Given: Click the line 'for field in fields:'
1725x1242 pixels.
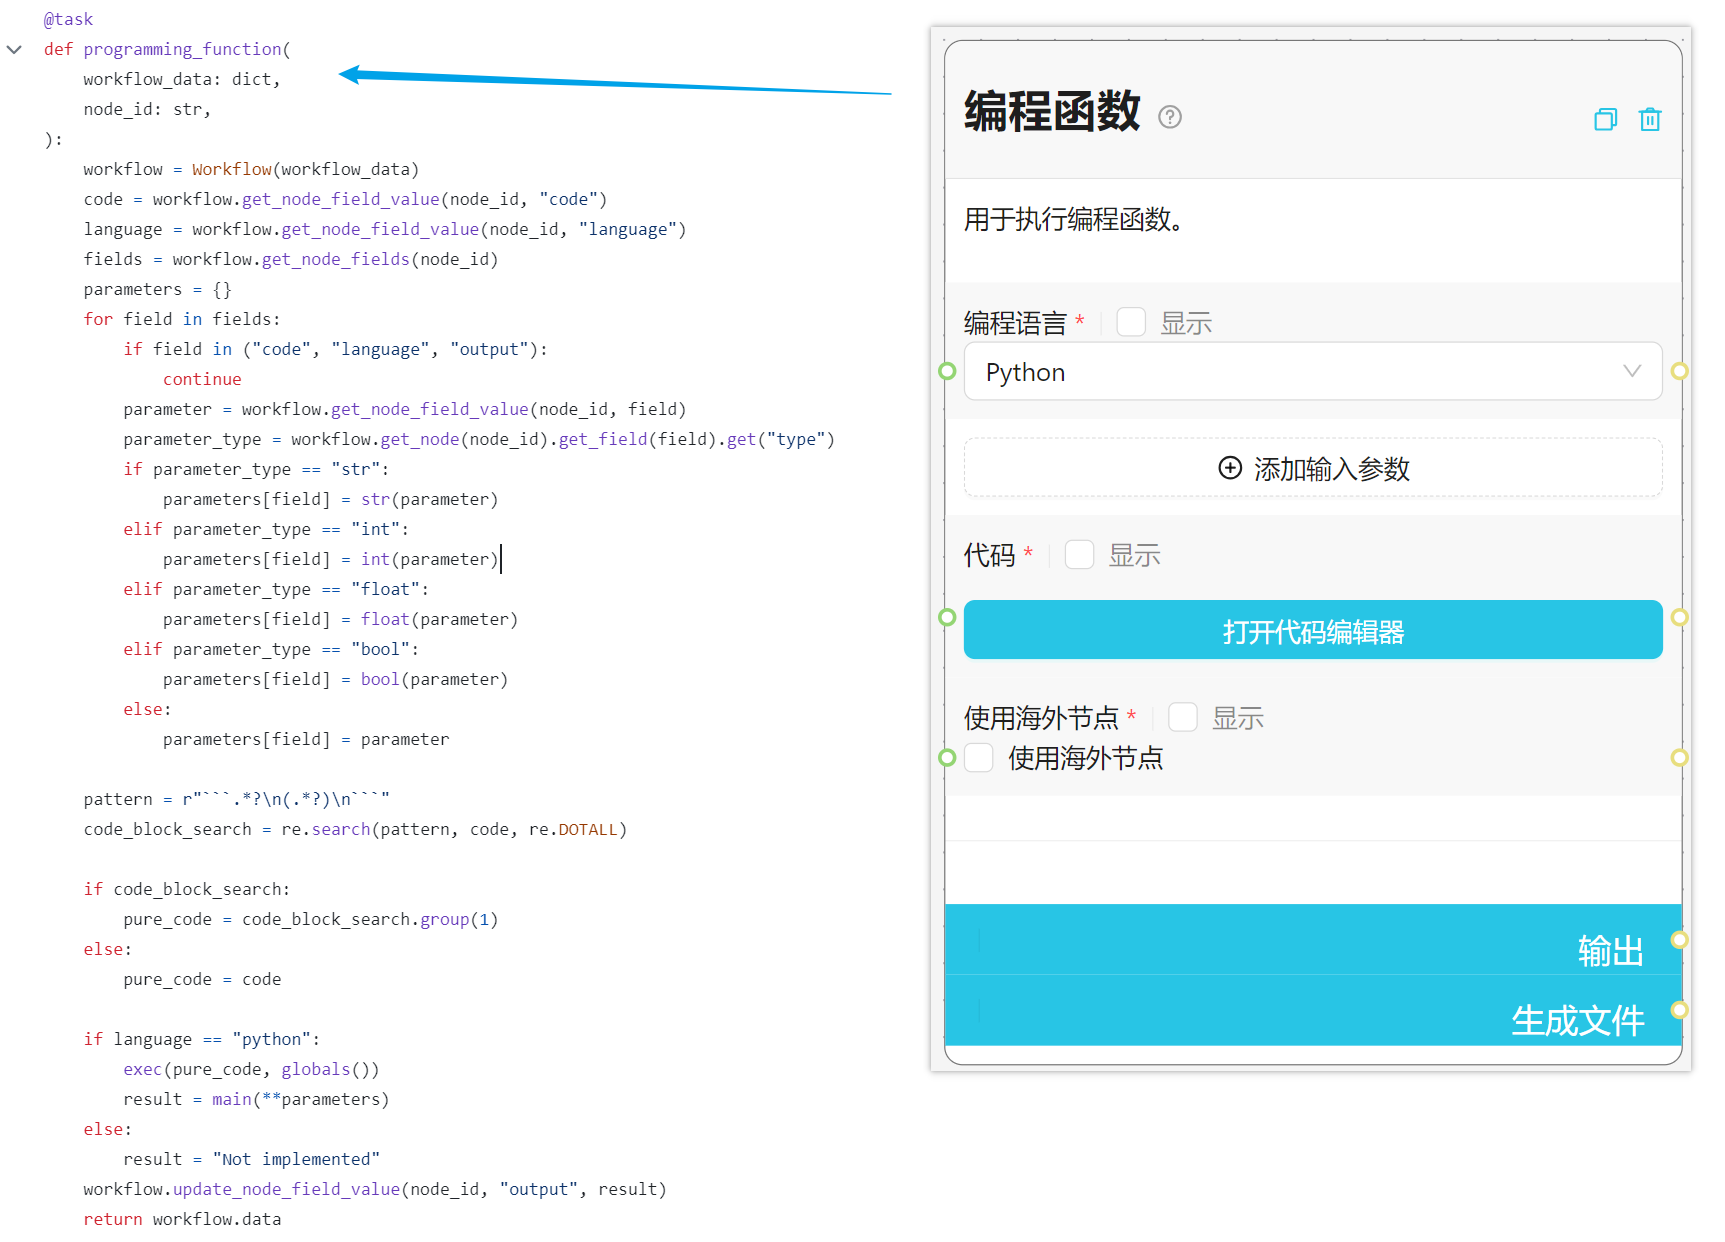Looking at the screenshot, I should tap(182, 319).
